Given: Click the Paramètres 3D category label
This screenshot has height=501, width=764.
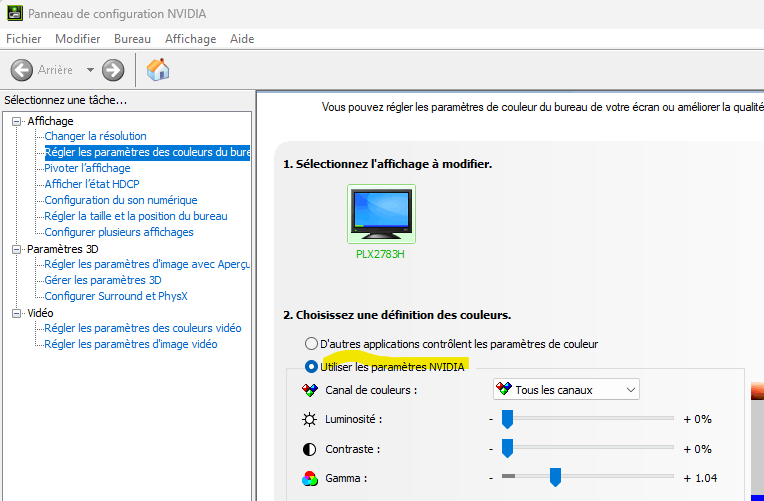Looking at the screenshot, I should coord(63,249).
